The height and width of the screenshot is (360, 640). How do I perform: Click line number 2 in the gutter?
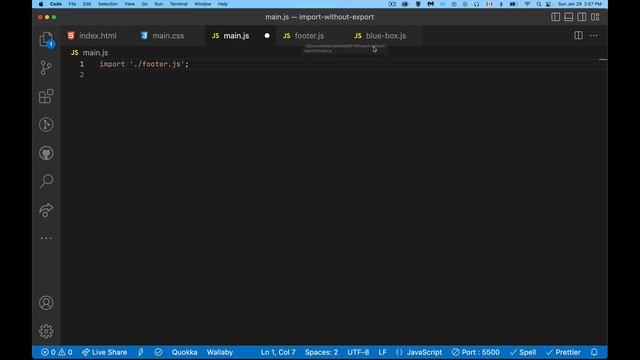tap(82, 75)
